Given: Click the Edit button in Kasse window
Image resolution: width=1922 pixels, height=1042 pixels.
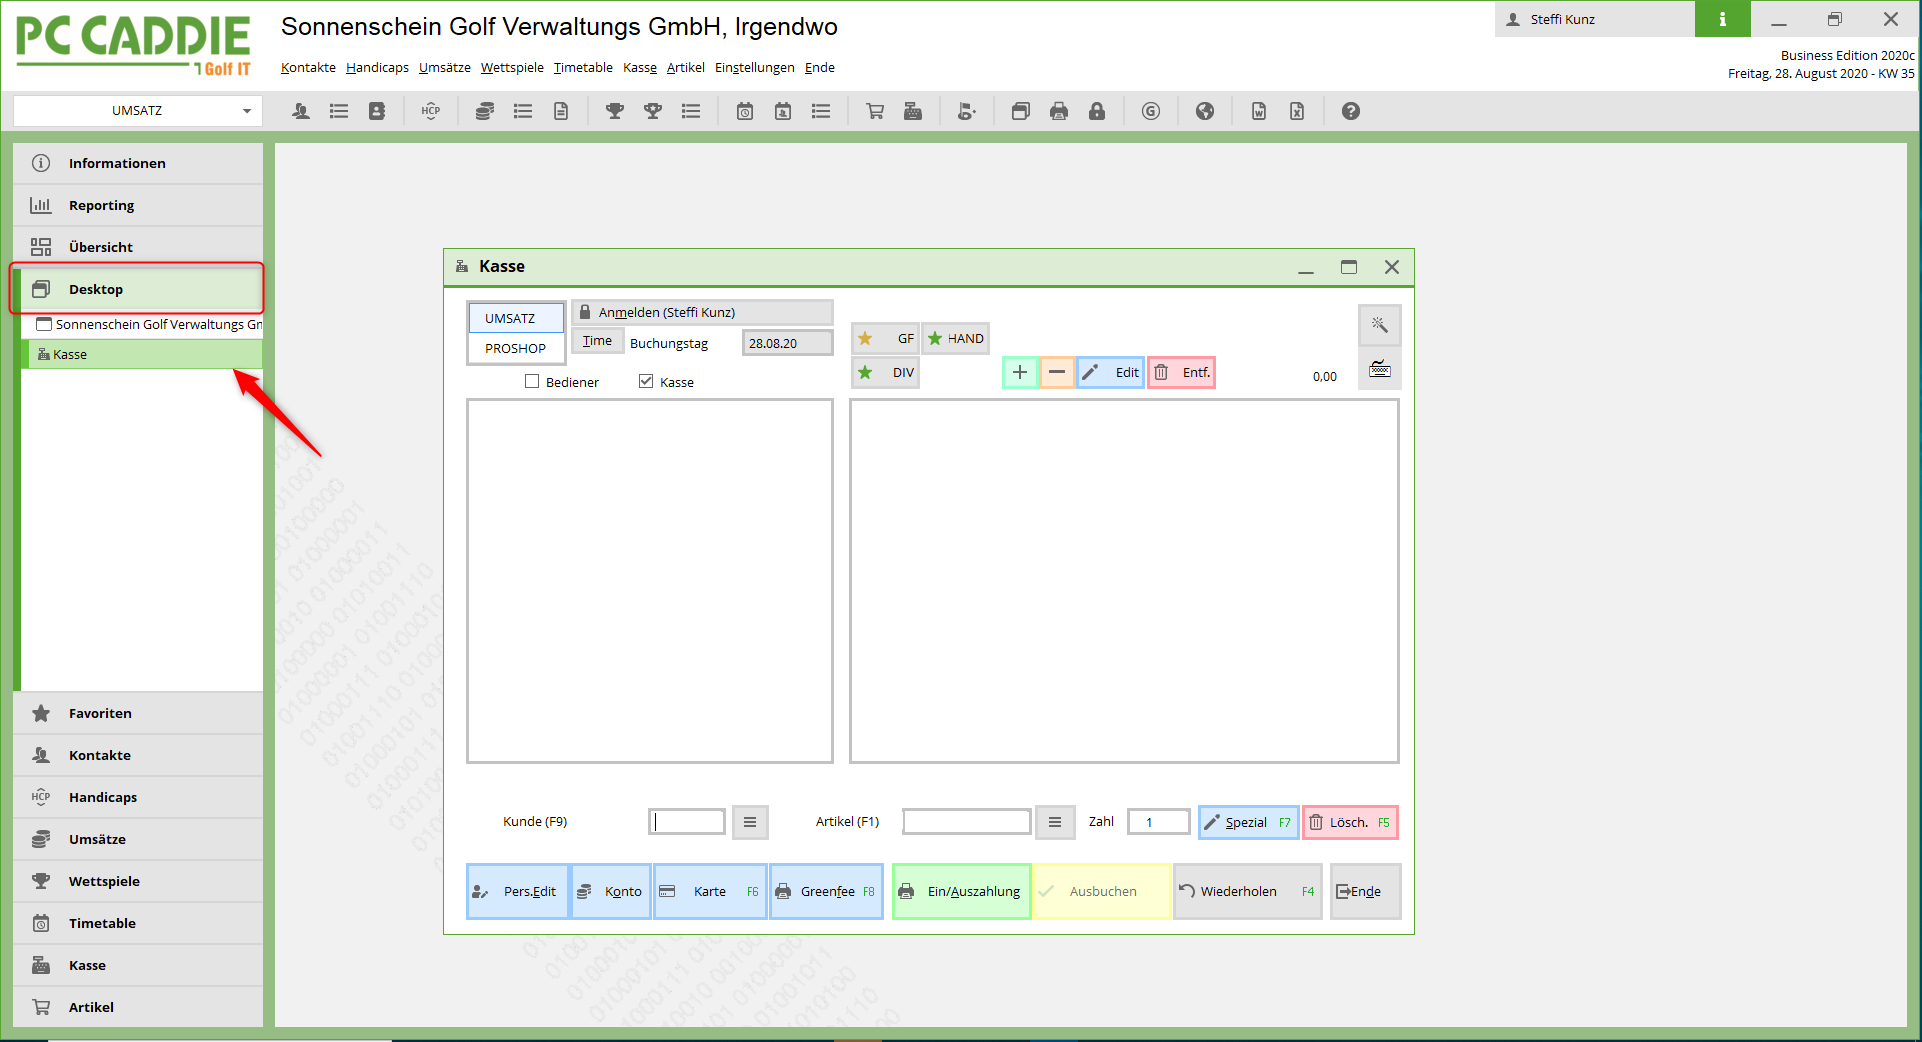Looking at the screenshot, I should pos(1110,373).
